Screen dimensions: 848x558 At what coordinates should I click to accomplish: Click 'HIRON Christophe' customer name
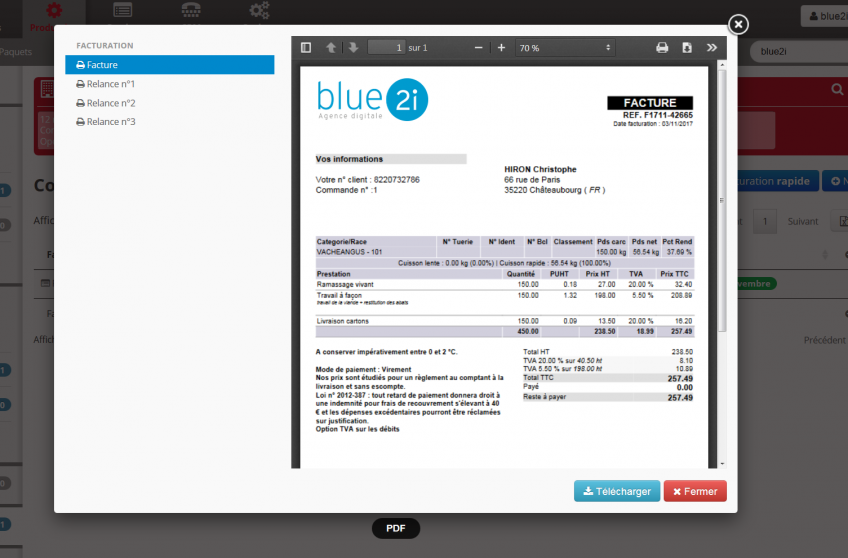pyautogui.click(x=540, y=169)
